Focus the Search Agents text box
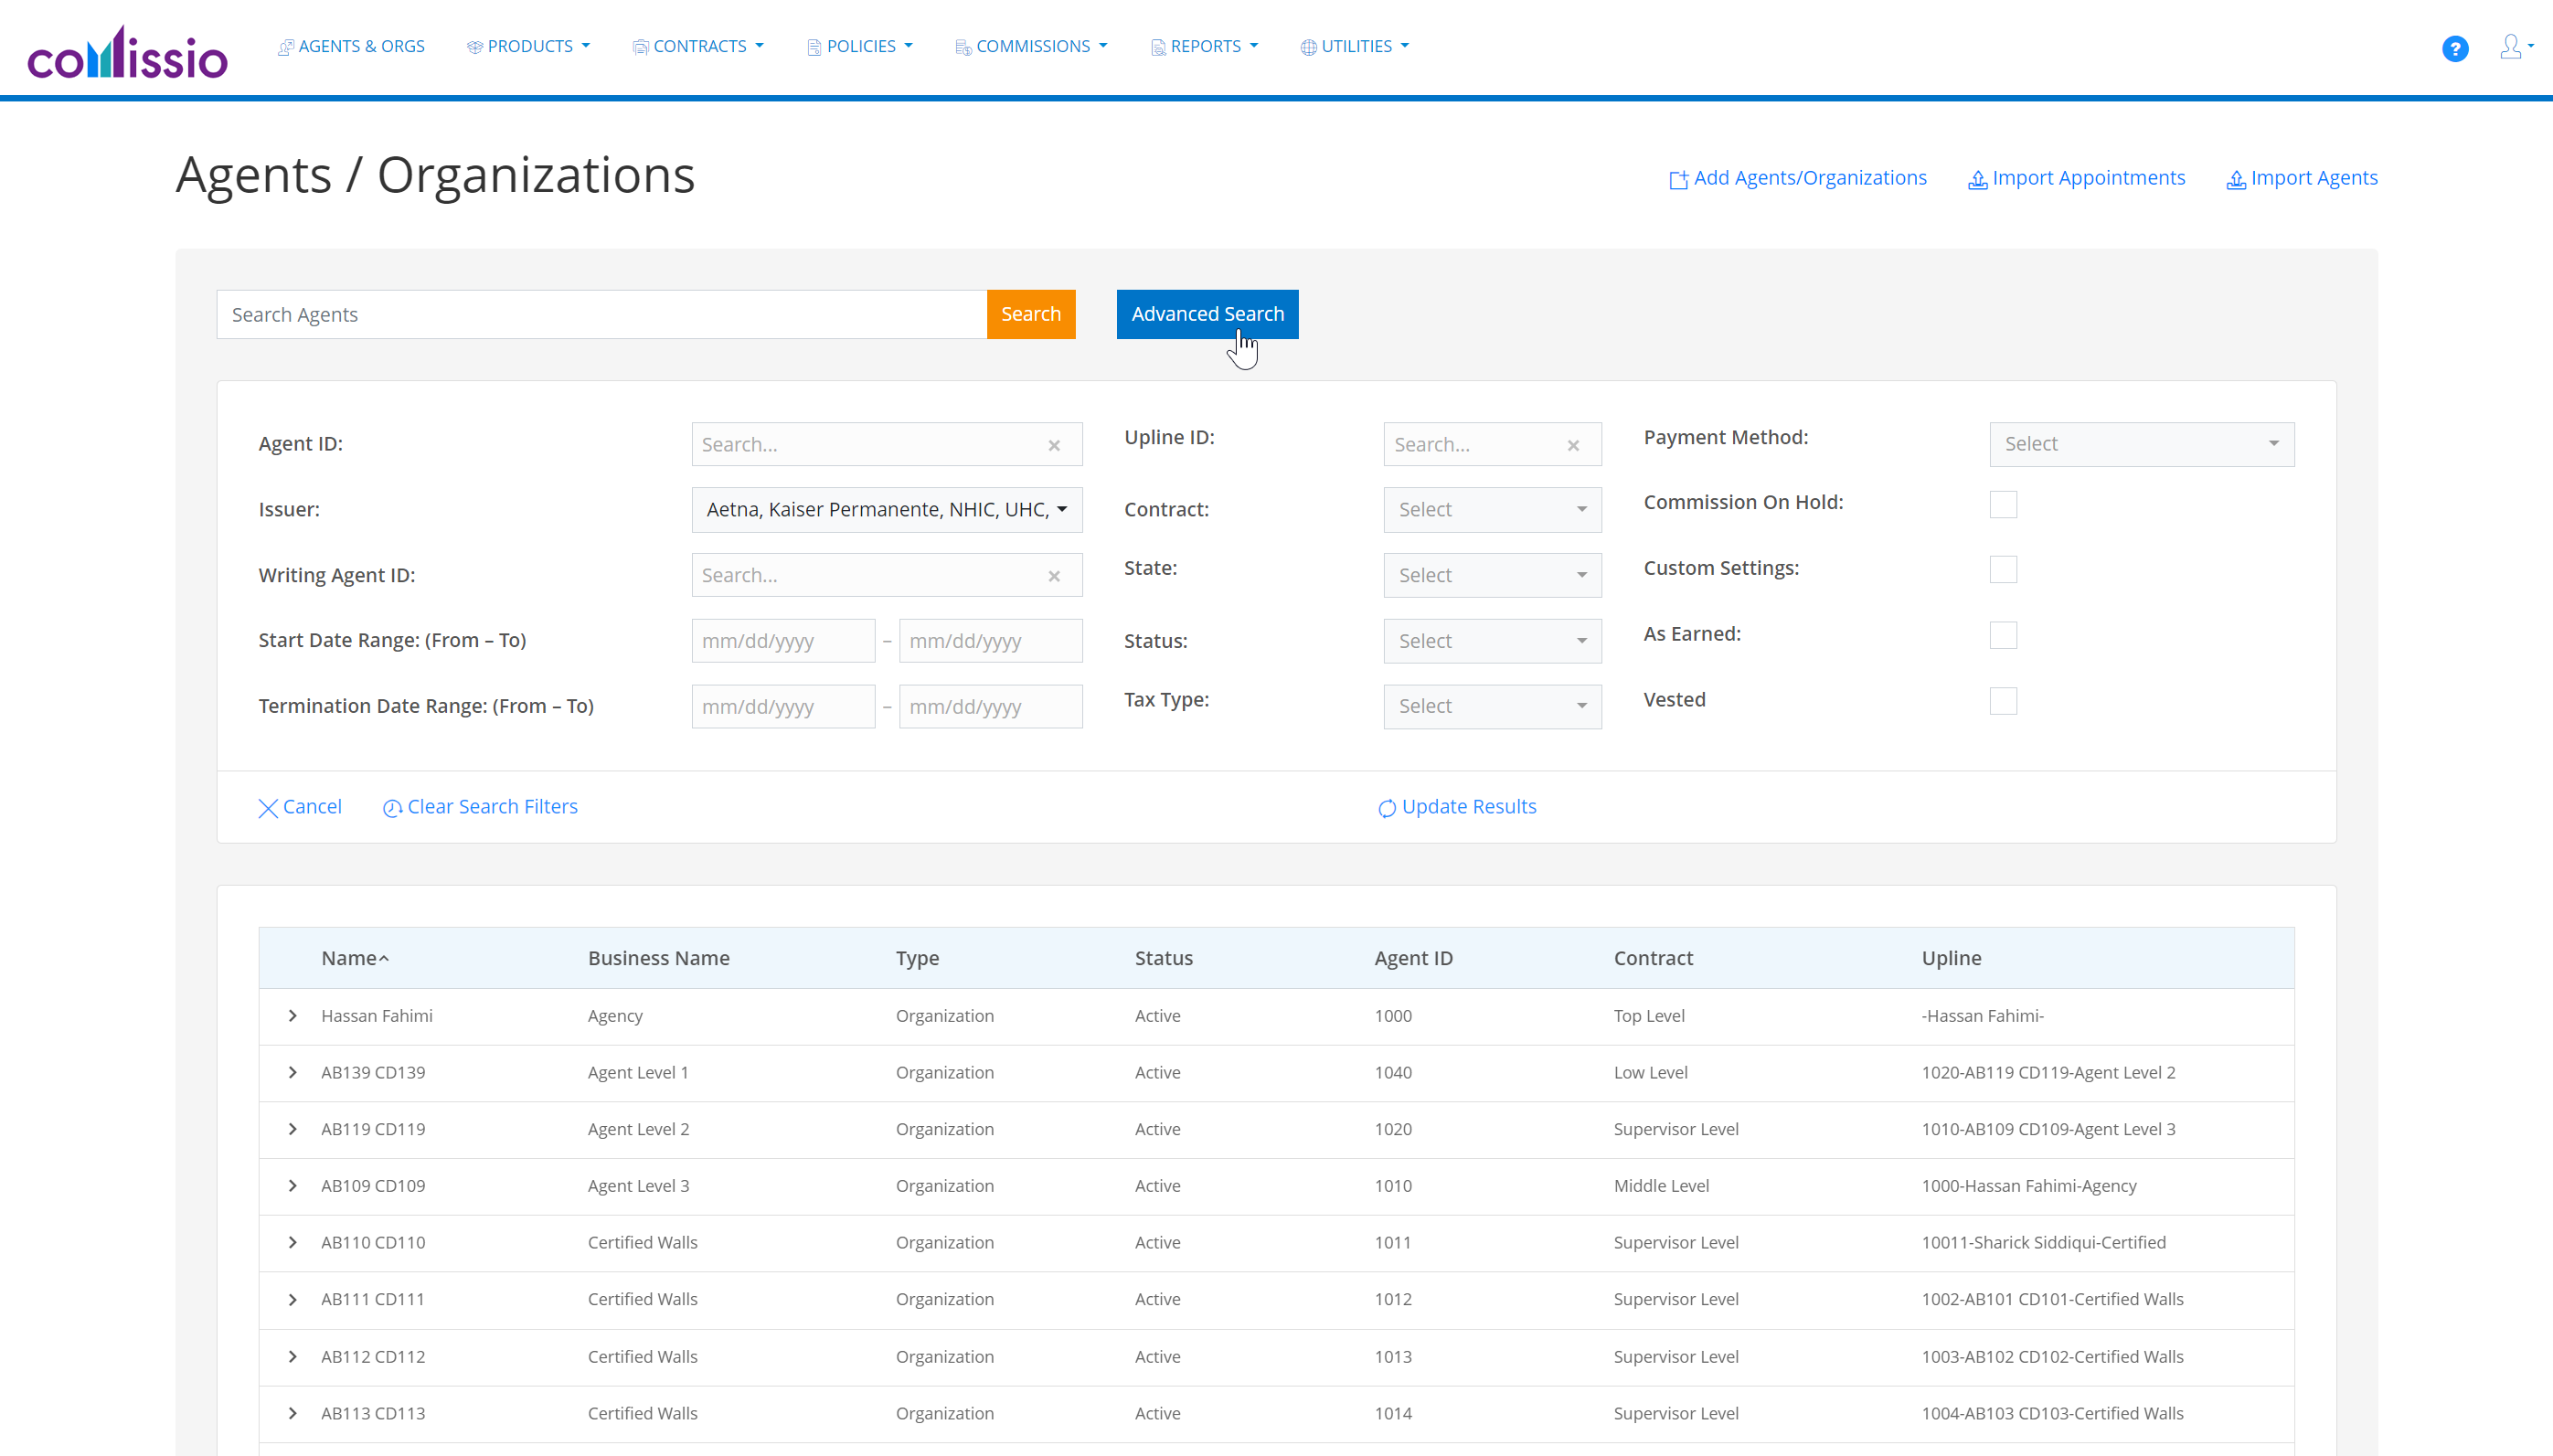This screenshot has height=1456, width=2553. pos(602,314)
